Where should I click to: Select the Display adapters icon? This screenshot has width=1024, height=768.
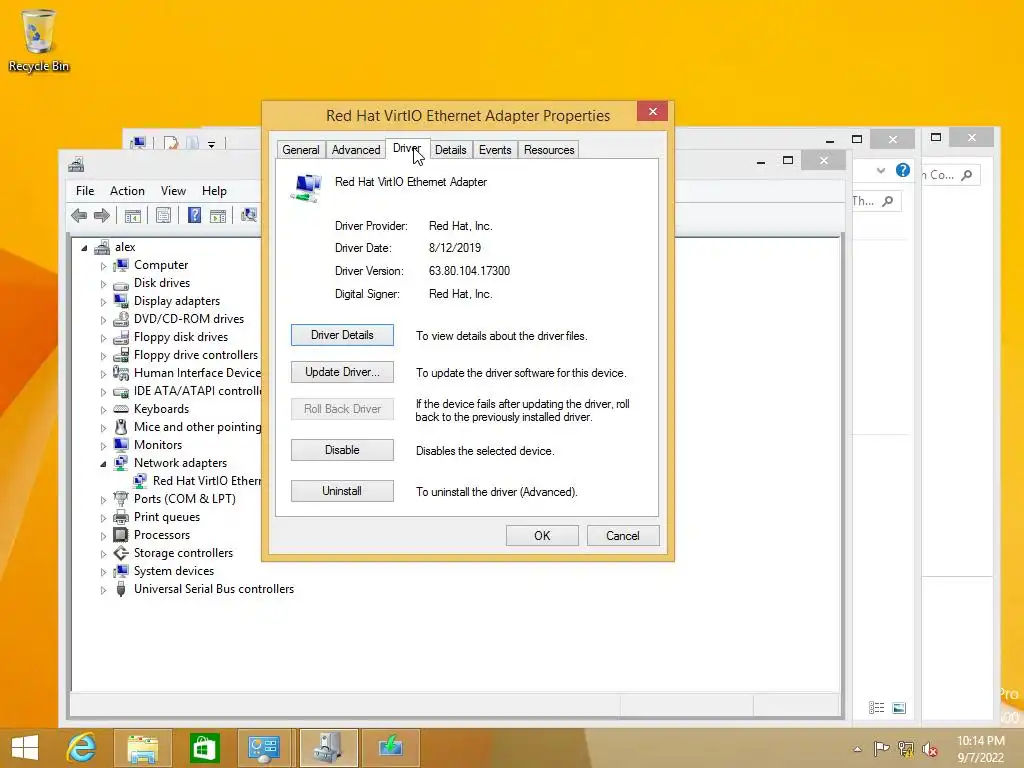pos(121,301)
